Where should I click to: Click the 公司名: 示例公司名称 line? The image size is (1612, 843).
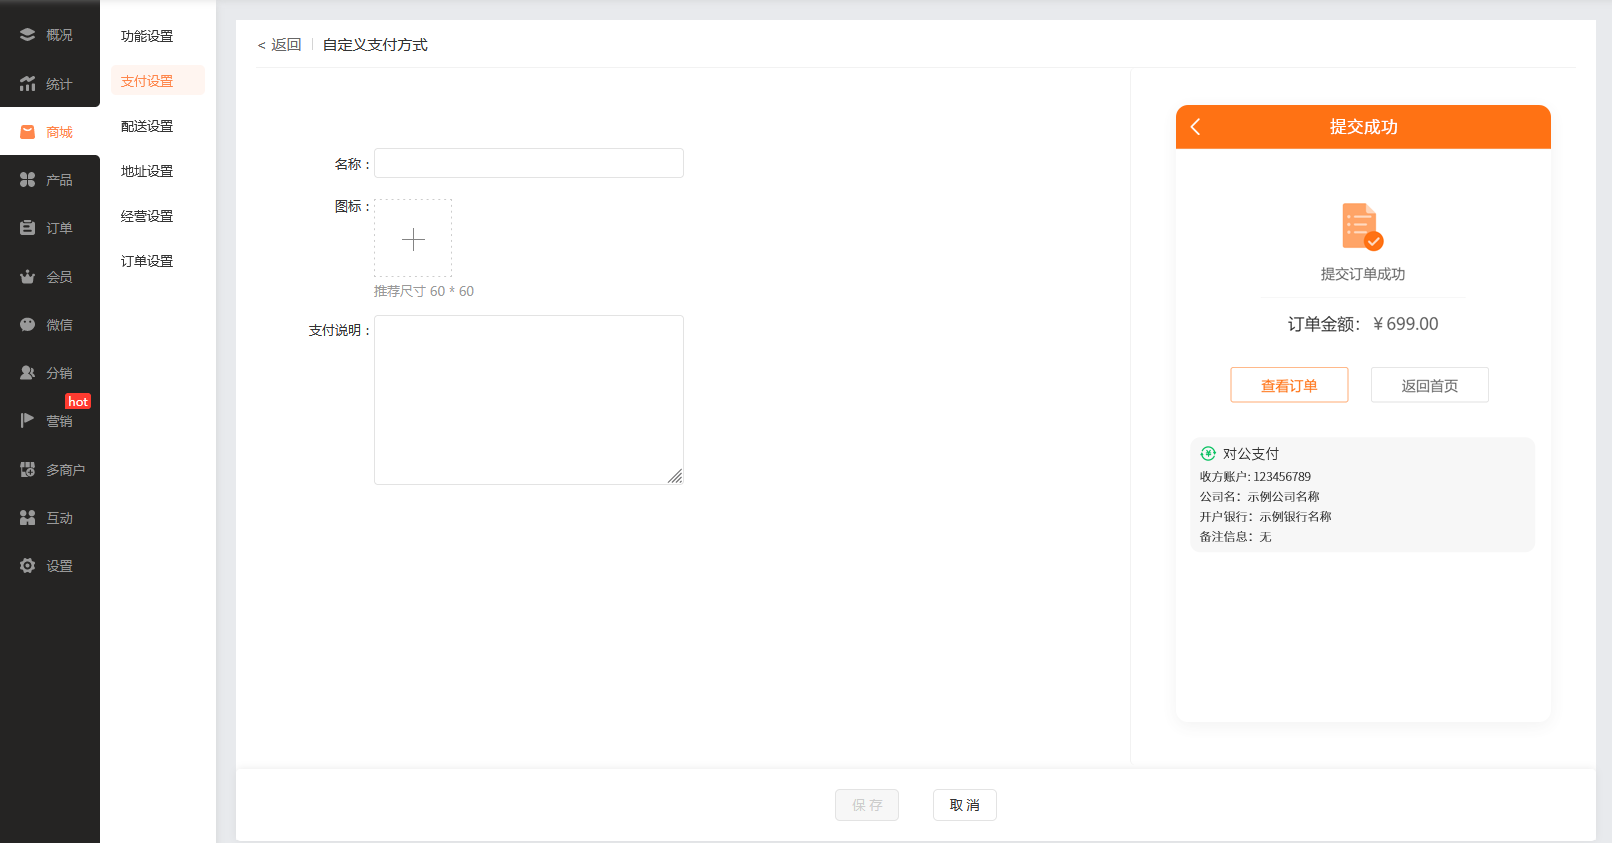pos(1260,497)
